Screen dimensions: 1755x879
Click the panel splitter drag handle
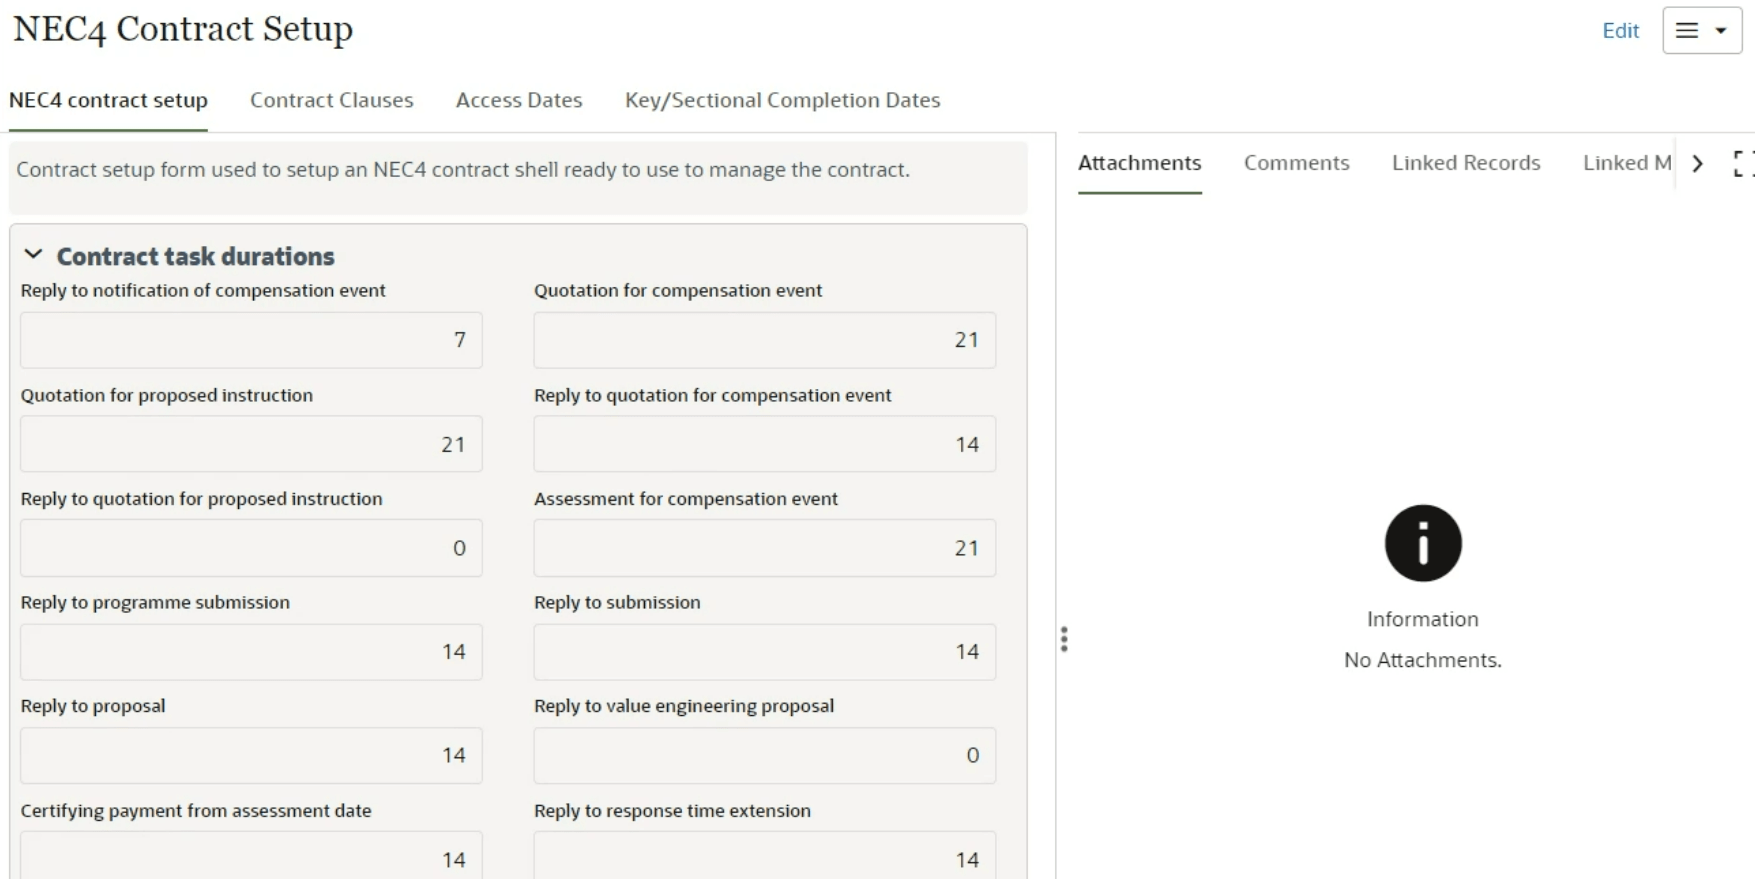1064,639
